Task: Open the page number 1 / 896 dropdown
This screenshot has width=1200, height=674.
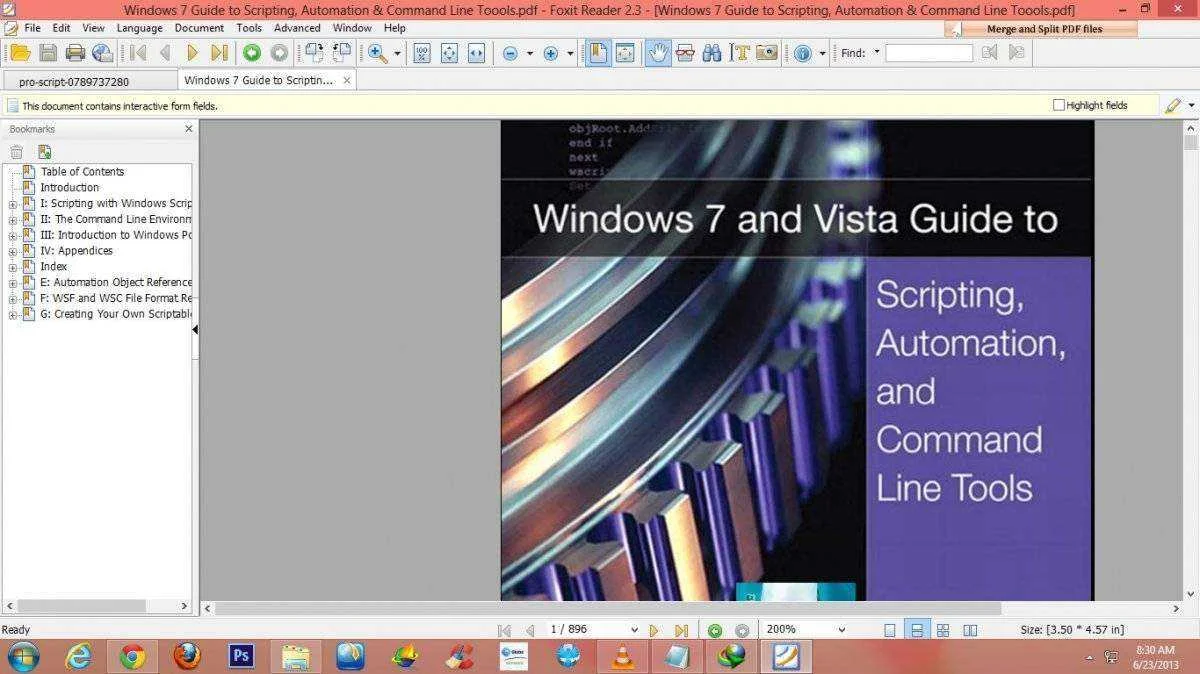Action: [634, 630]
